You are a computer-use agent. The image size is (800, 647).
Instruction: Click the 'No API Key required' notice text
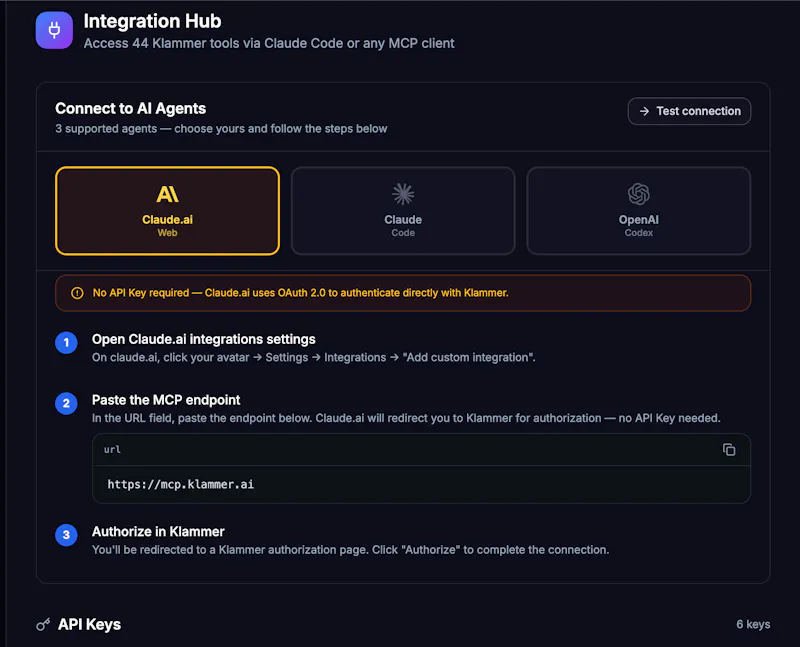(x=301, y=293)
